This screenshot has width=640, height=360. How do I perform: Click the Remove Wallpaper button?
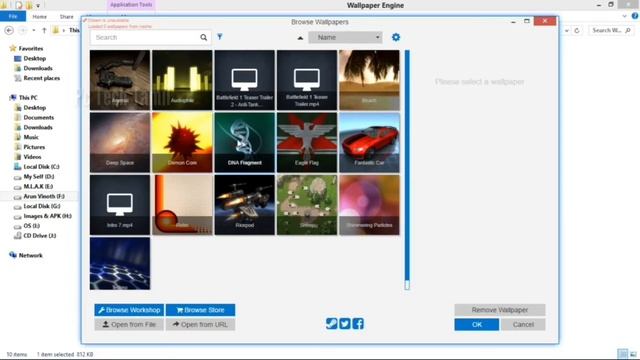tap(500, 310)
